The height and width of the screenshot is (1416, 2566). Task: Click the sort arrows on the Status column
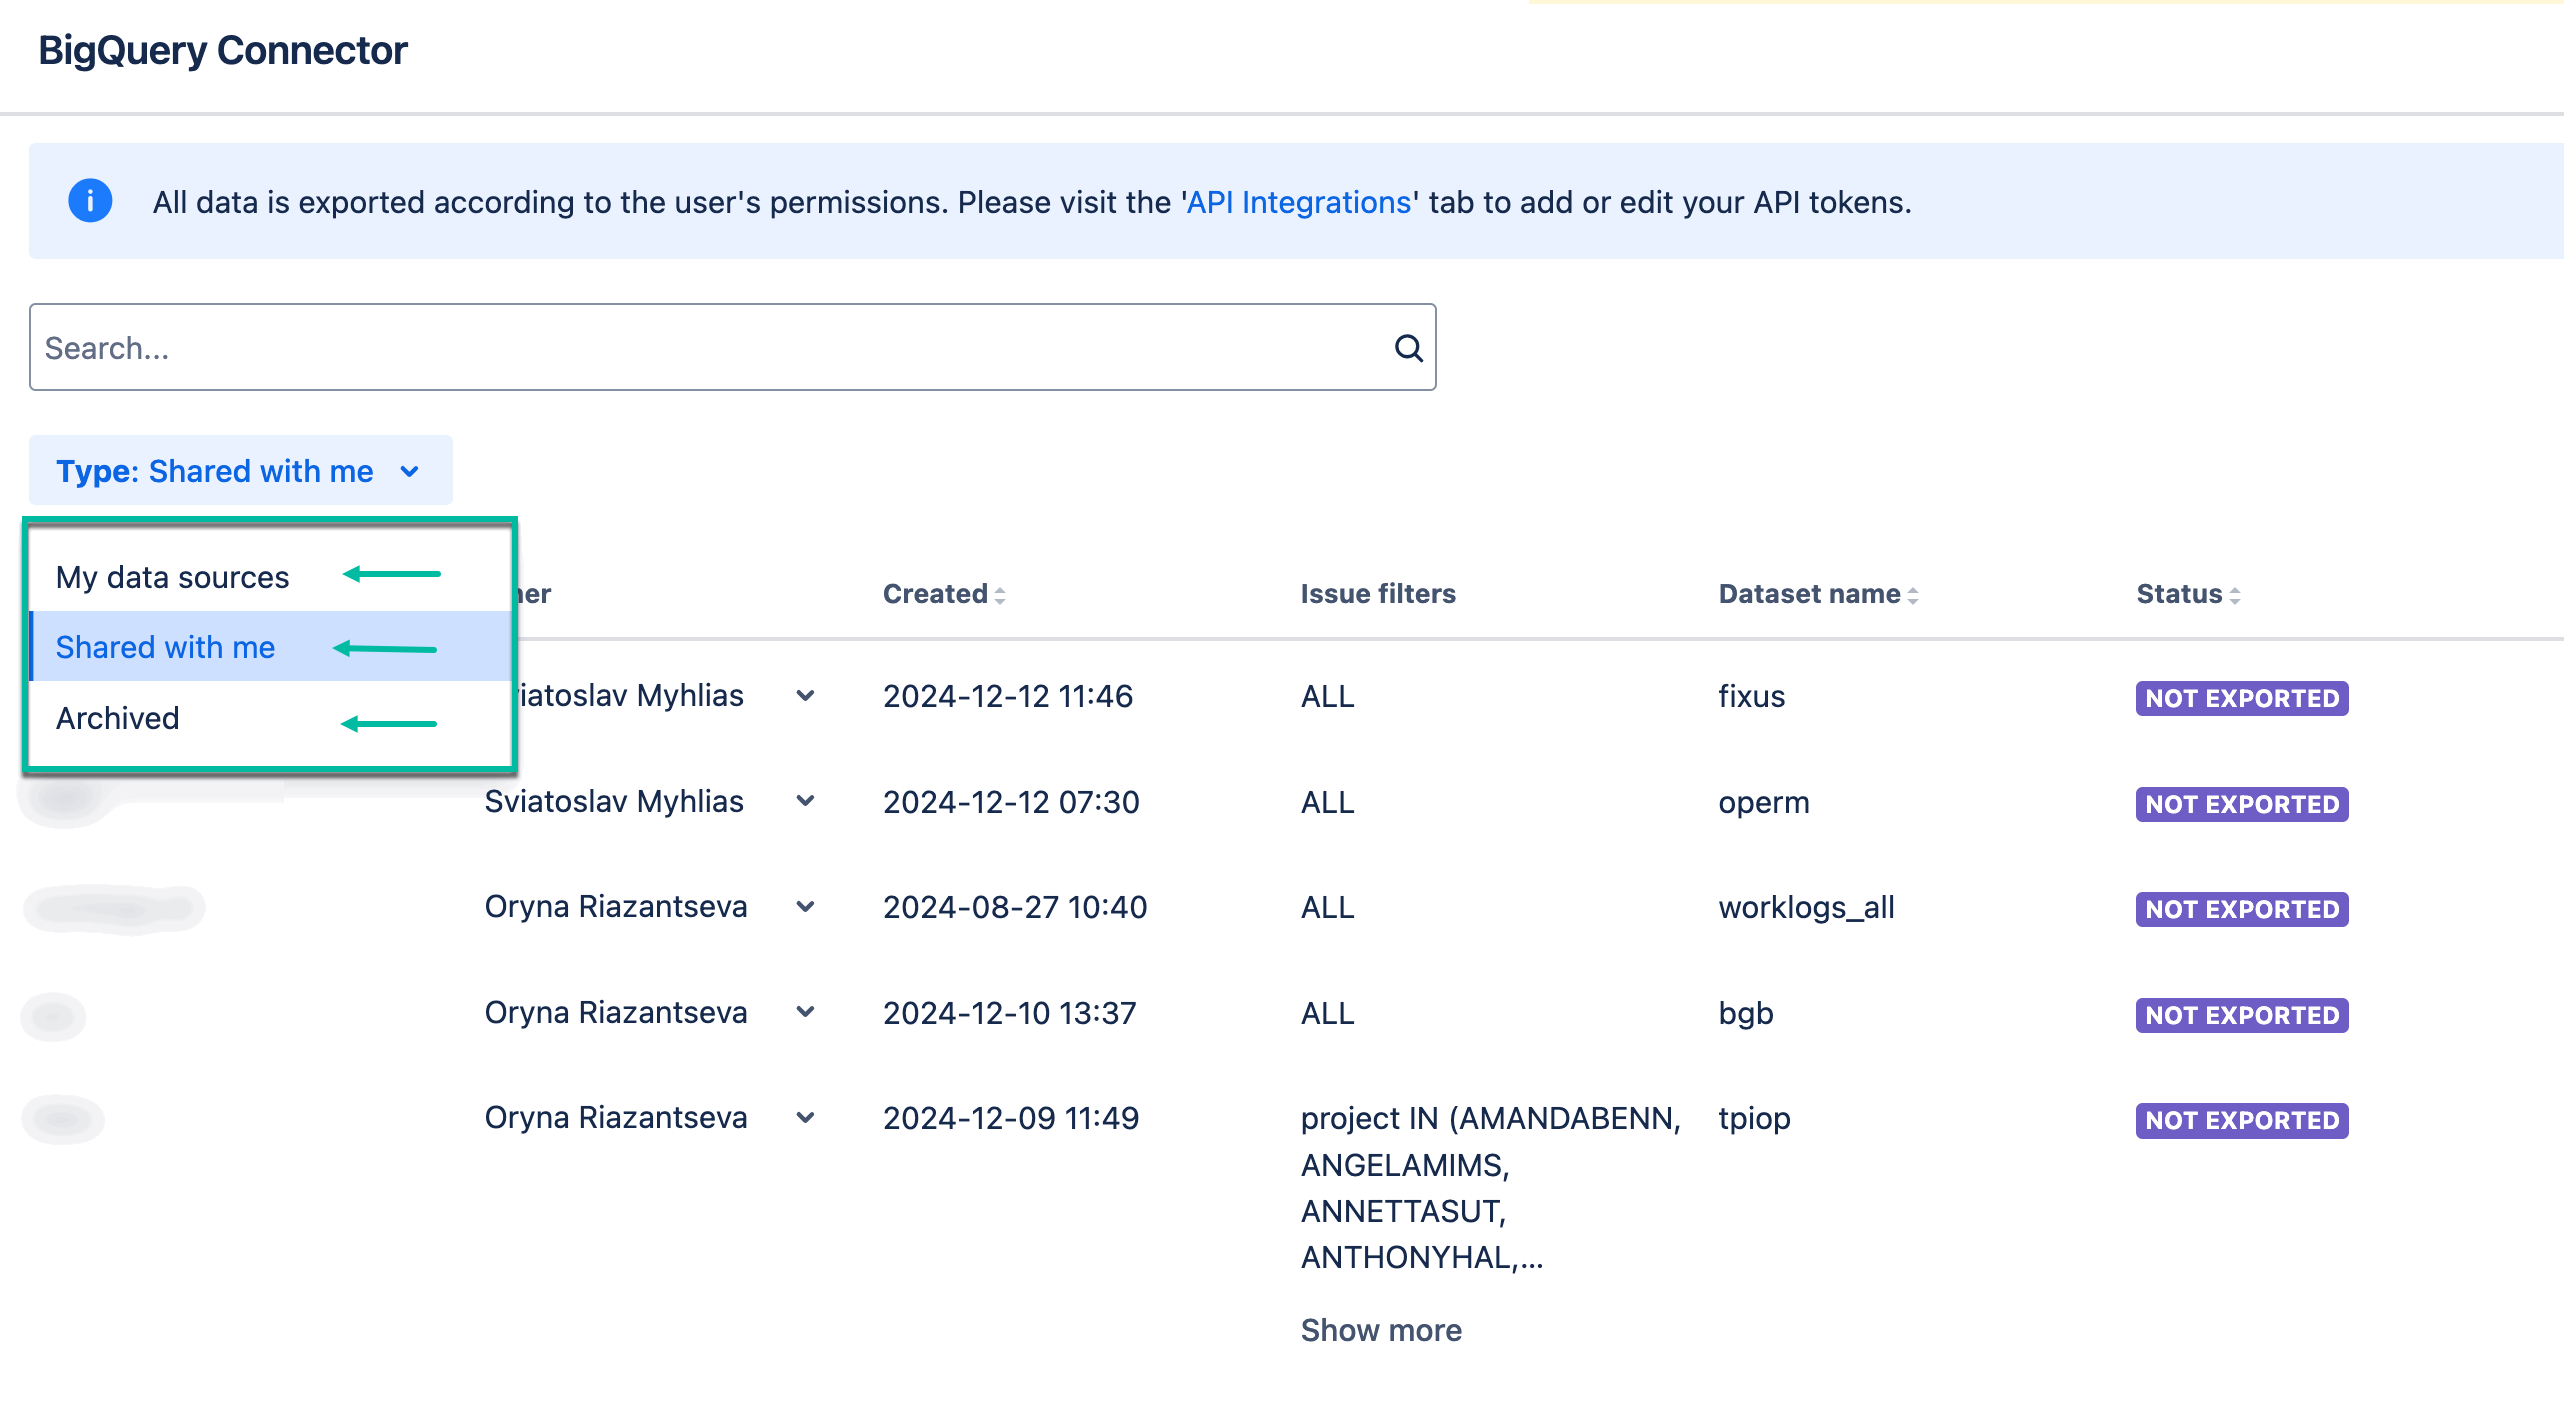pyautogui.click(x=2236, y=593)
